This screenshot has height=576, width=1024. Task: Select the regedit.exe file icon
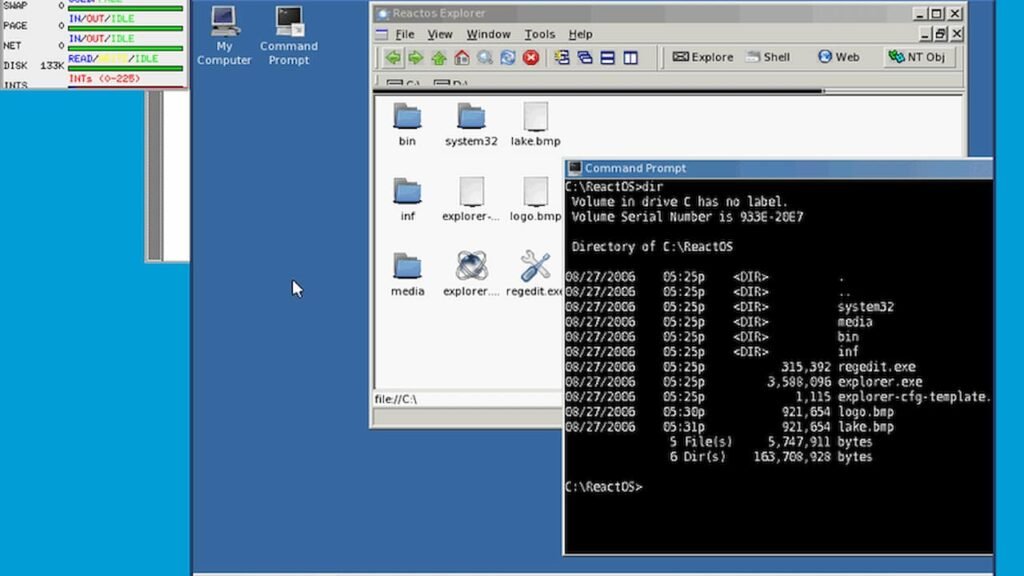coord(536,267)
